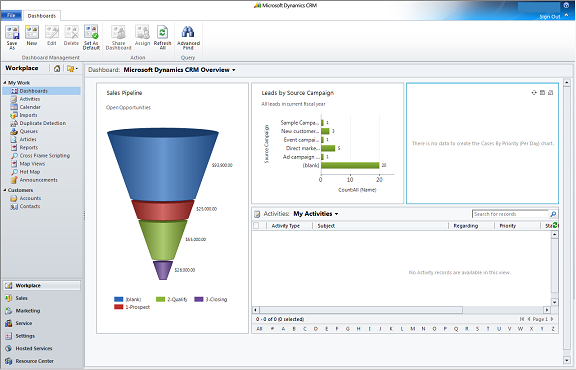
Task: Collapse the ribbon with the arrow under the help icon
Action: tap(566, 15)
